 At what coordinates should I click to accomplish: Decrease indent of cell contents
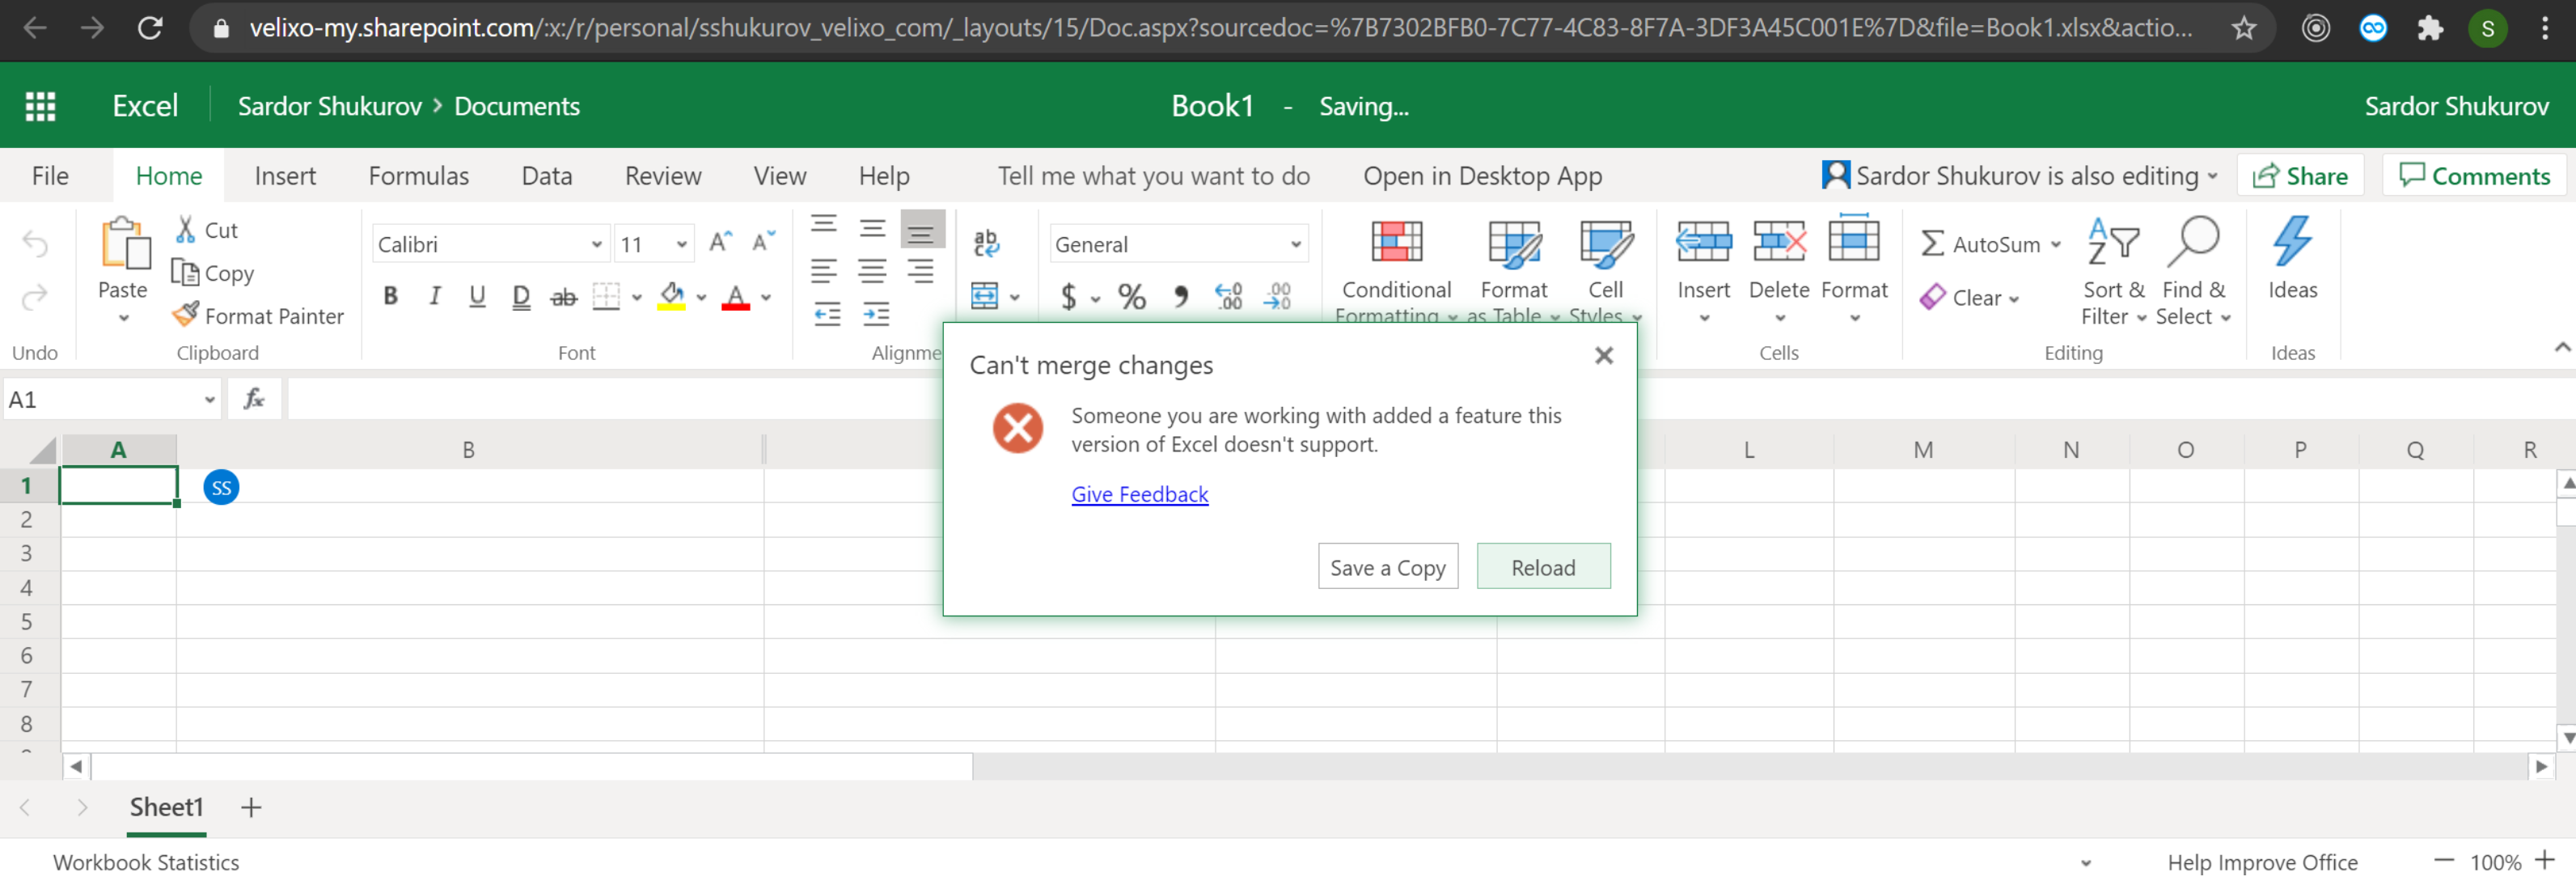click(x=827, y=314)
